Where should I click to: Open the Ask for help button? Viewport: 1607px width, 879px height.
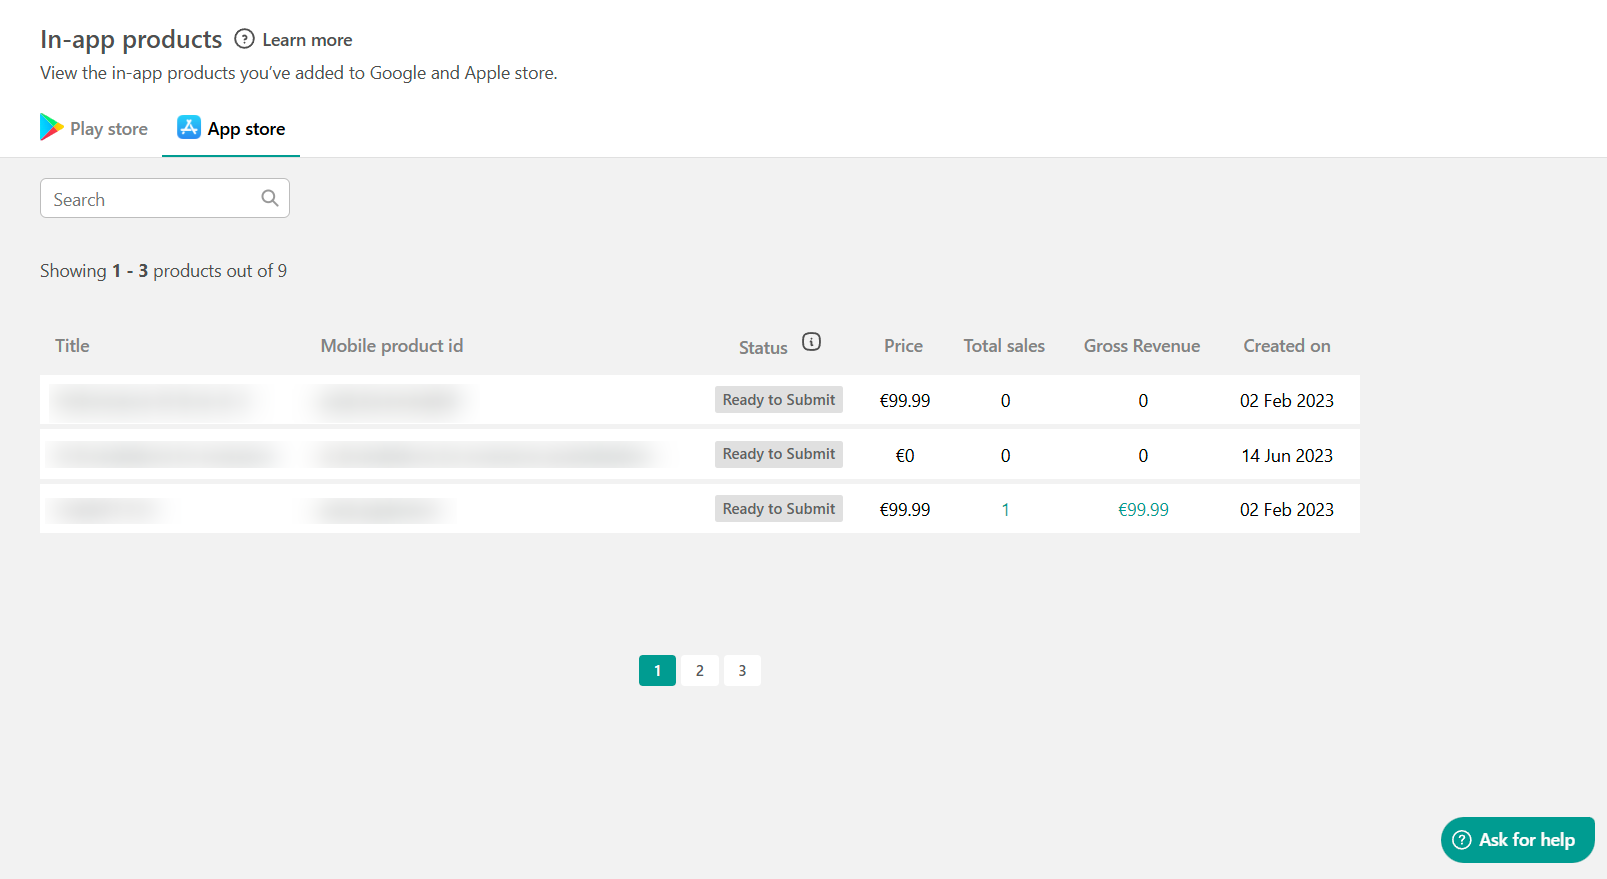click(1517, 840)
